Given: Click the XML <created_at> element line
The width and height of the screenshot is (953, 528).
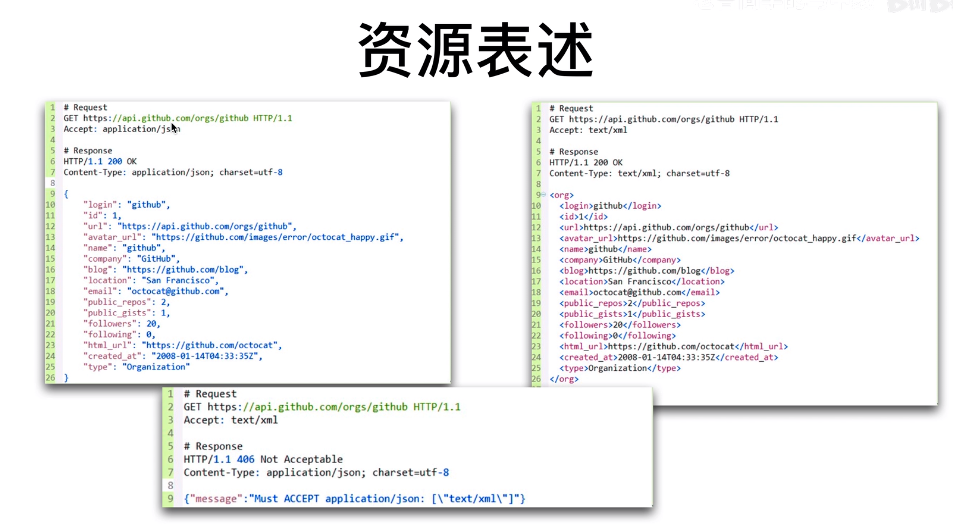Looking at the screenshot, I should click(x=669, y=357).
